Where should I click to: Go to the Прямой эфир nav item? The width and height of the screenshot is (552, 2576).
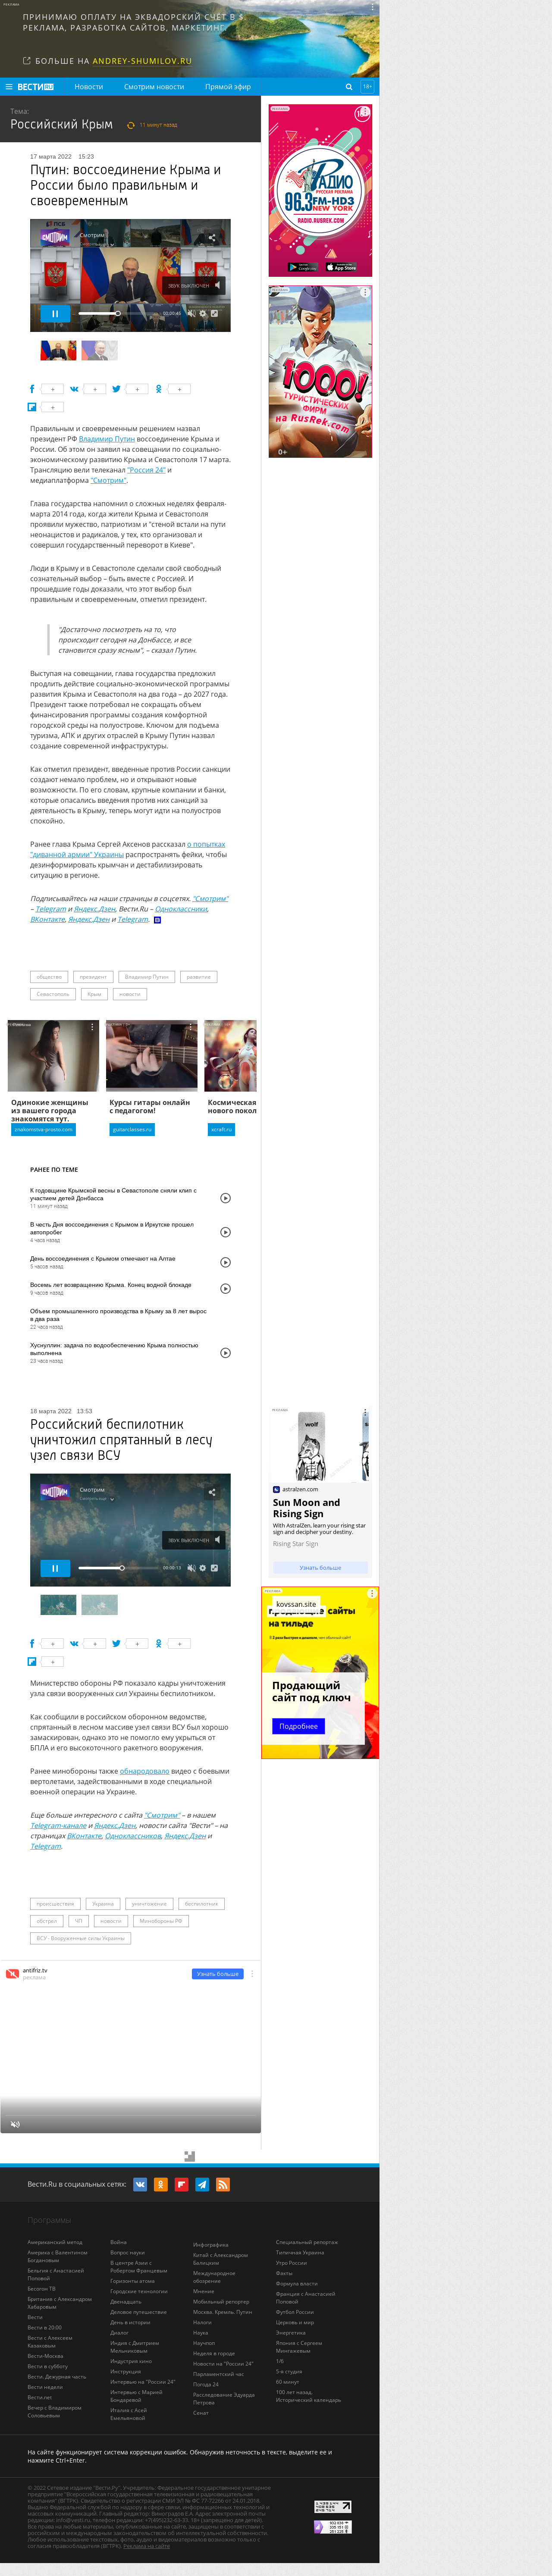pos(228,87)
